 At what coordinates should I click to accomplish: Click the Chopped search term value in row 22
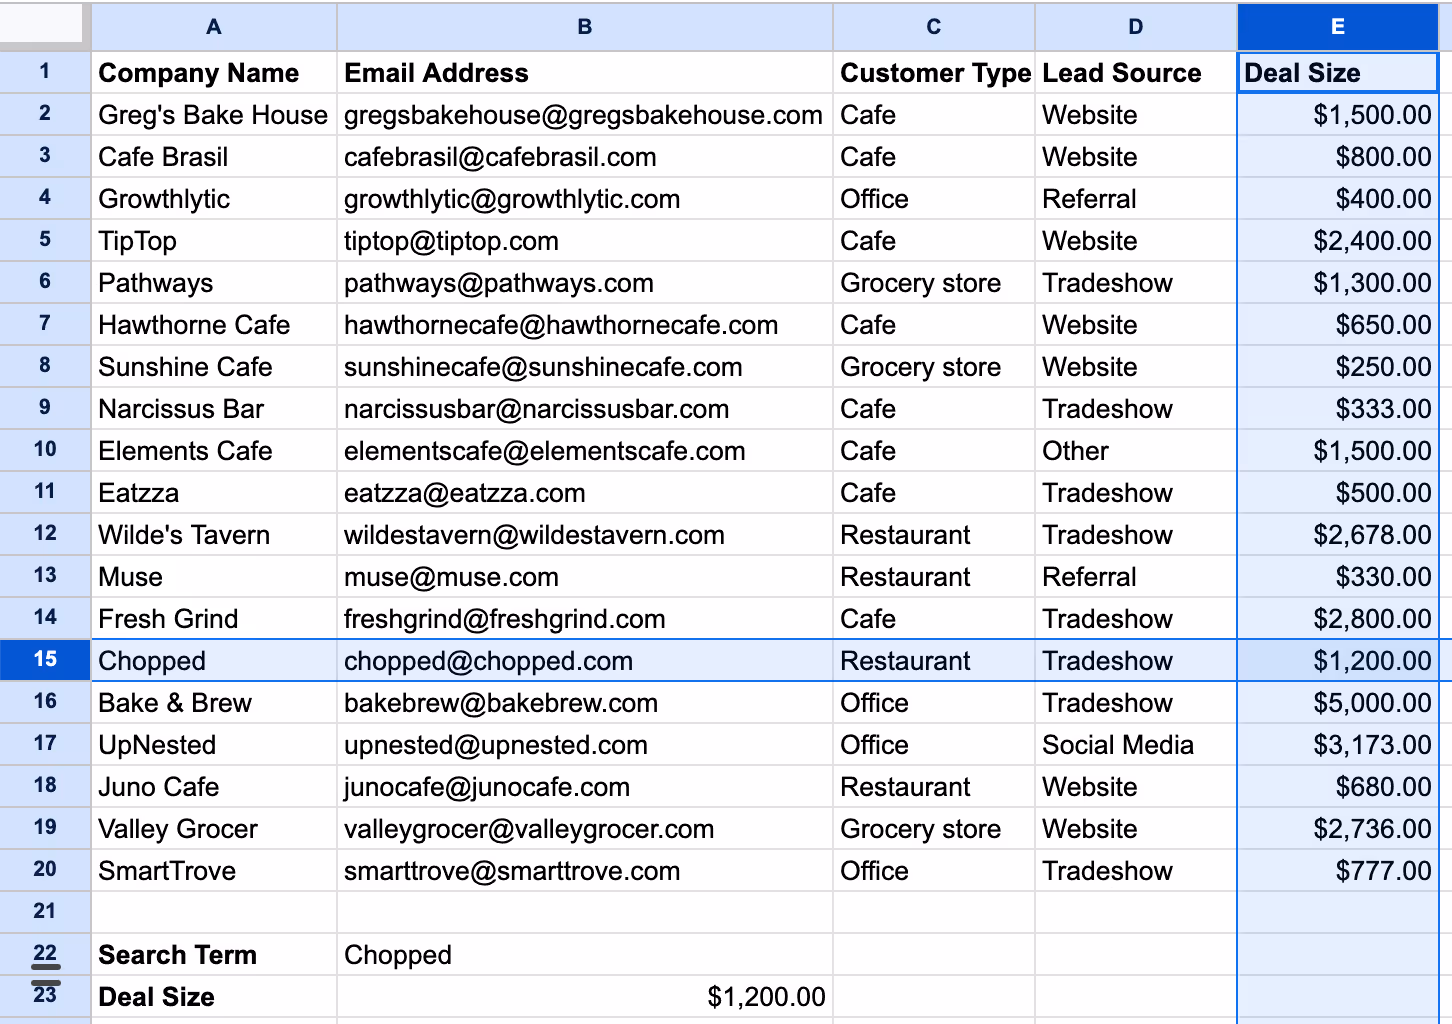585,955
